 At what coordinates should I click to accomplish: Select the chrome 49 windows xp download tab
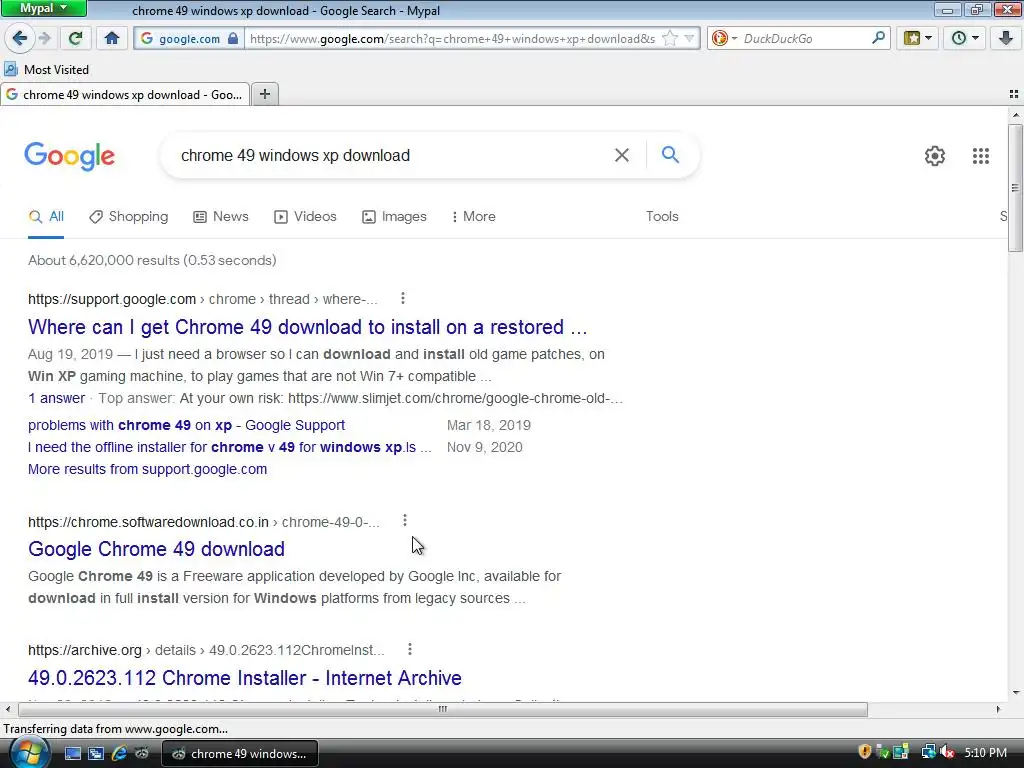coord(125,94)
